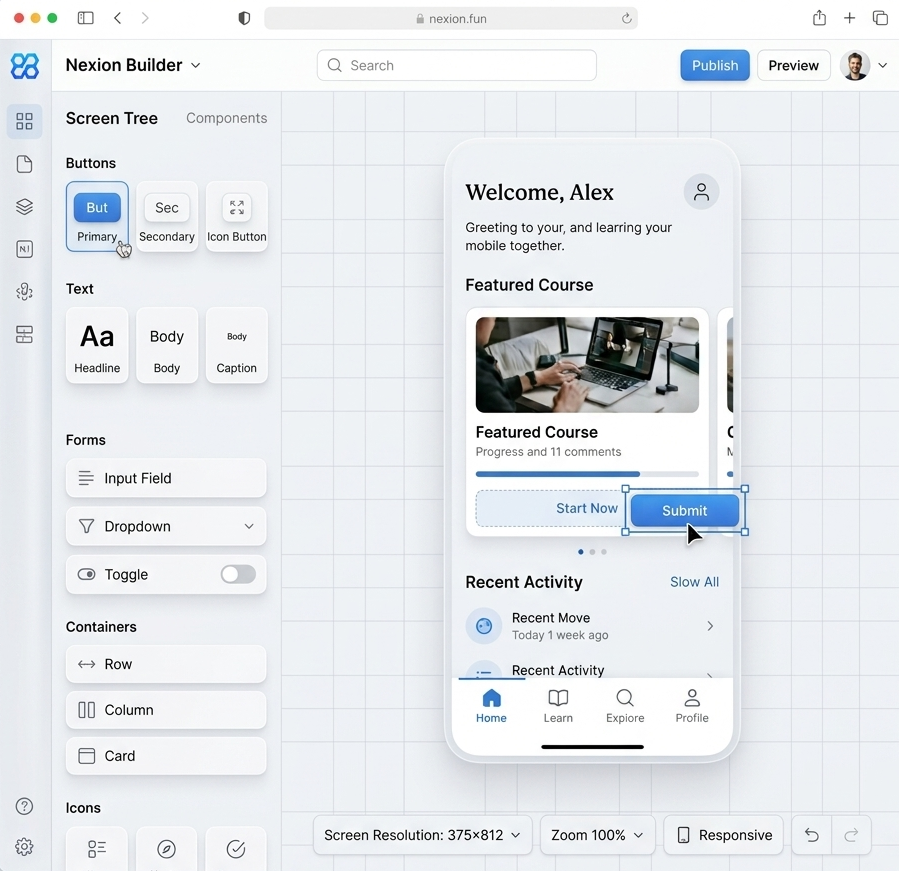
Task: Go to the Profile tab in phone preview
Action: point(692,706)
